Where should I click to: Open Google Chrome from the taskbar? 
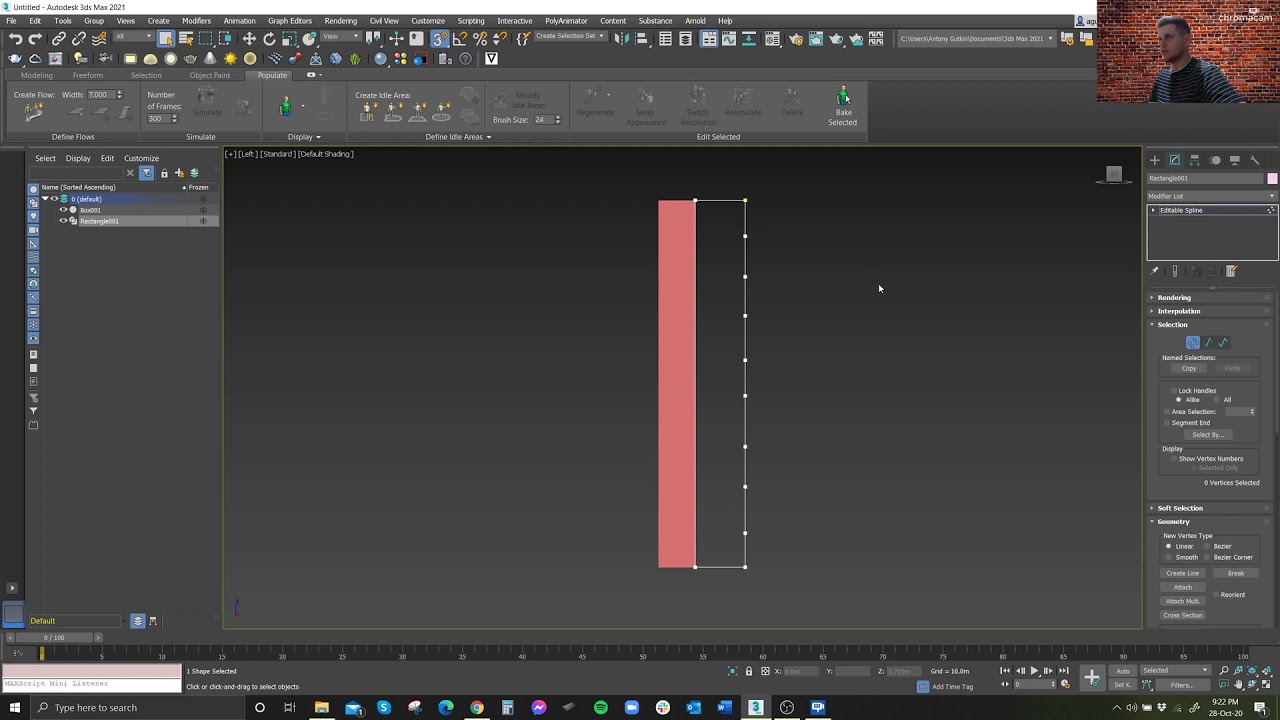click(477, 708)
